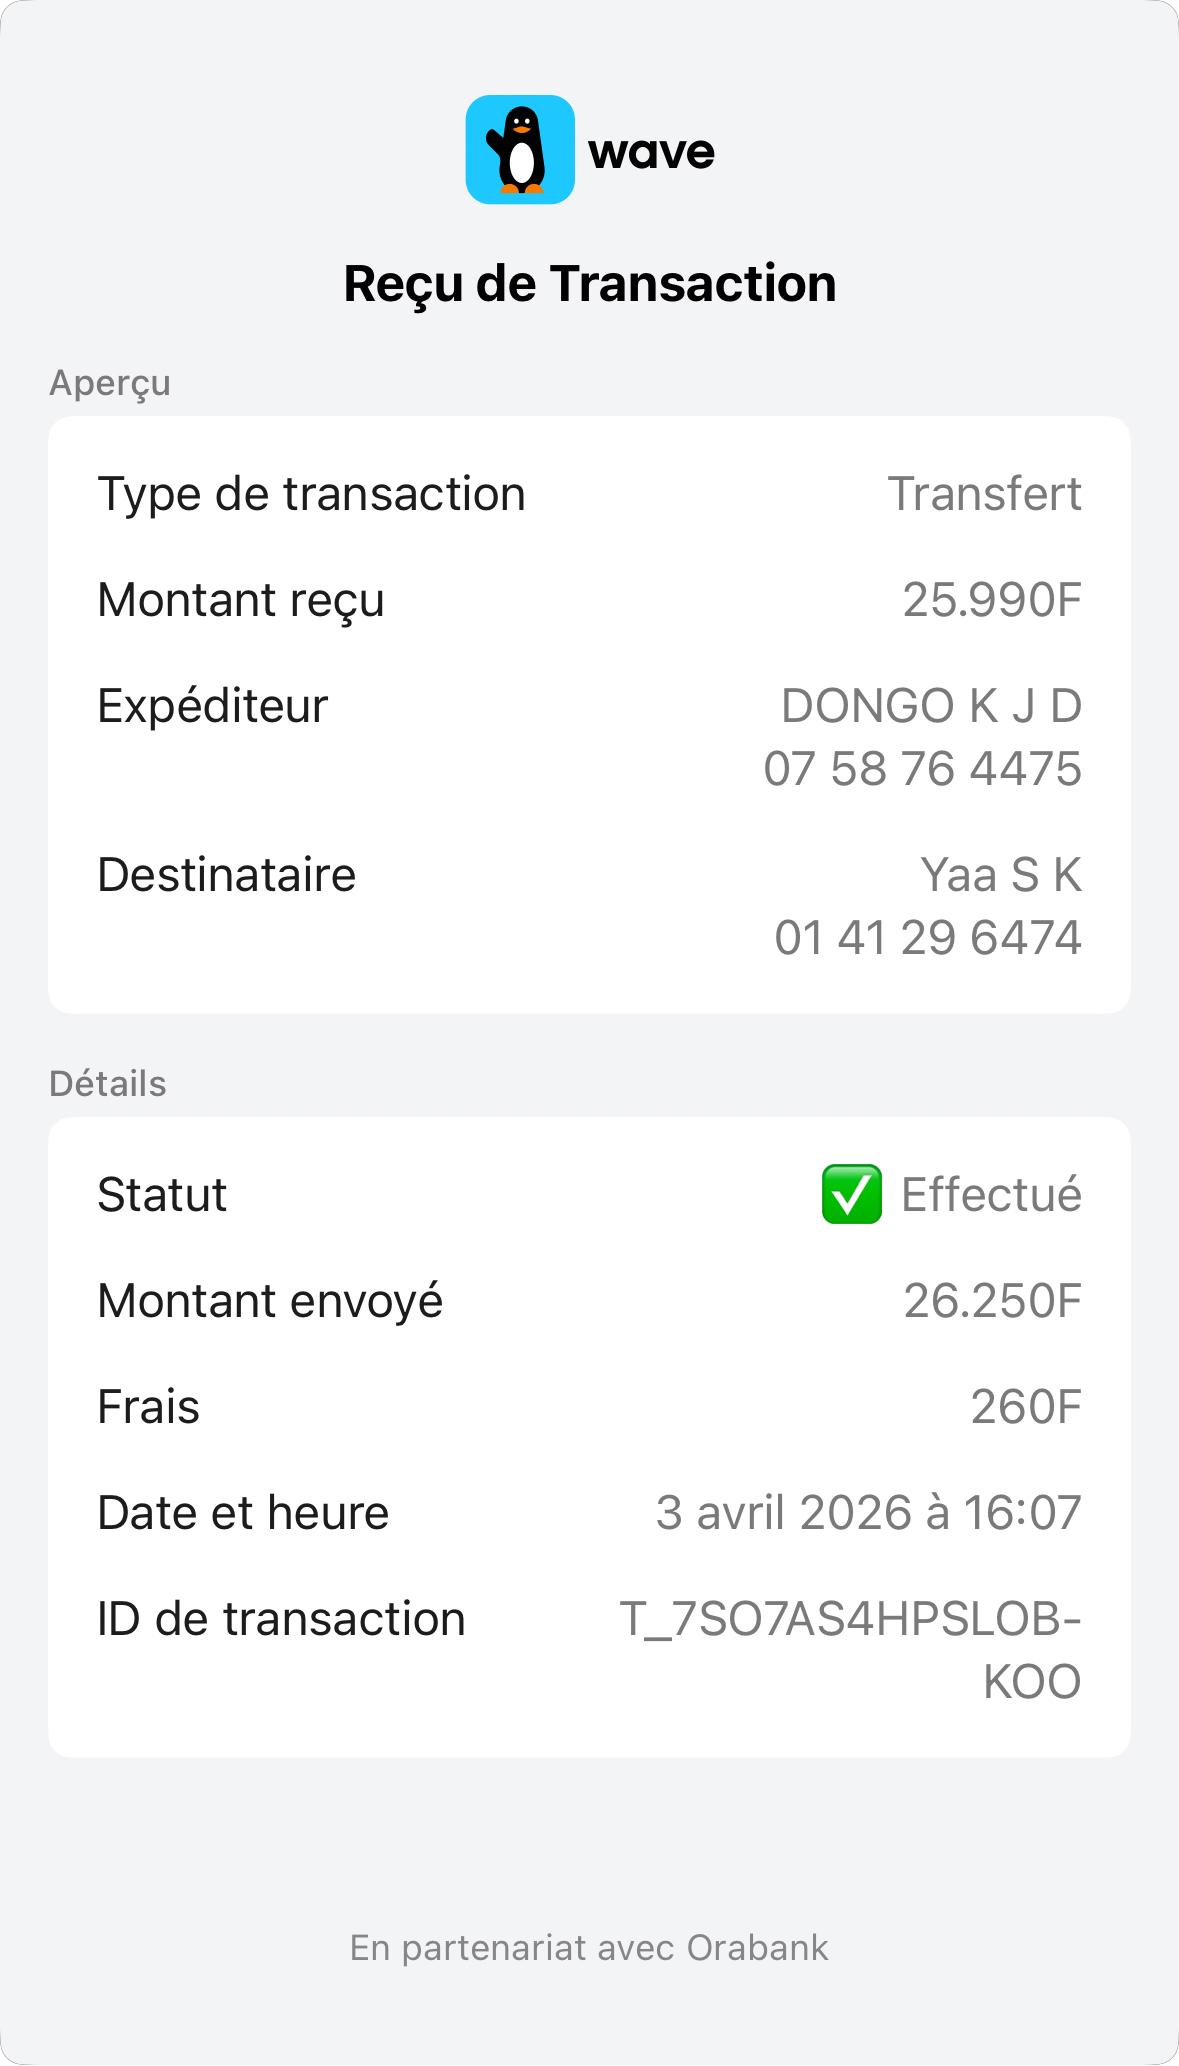Tap sender phone number 07 58 76 4475

pyautogui.click(x=922, y=769)
